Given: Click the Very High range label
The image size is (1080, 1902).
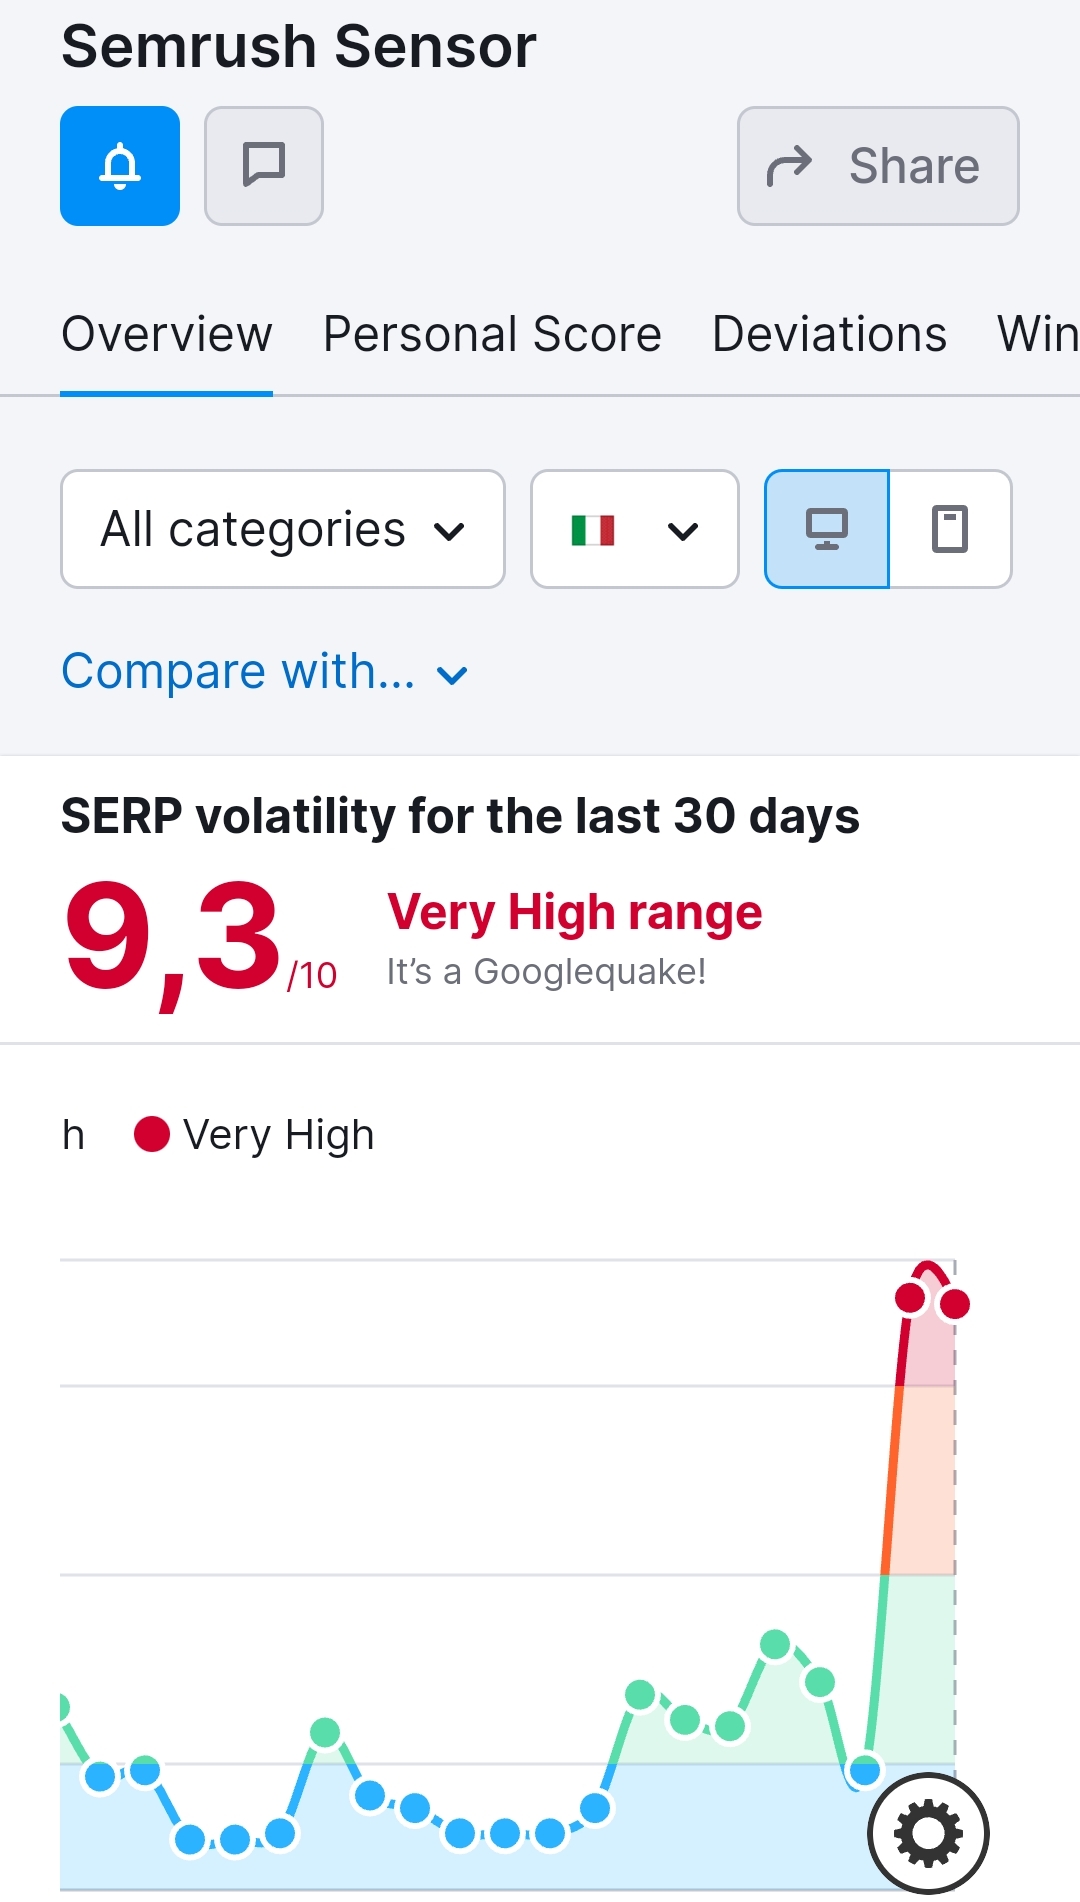Looking at the screenshot, I should click(x=575, y=914).
